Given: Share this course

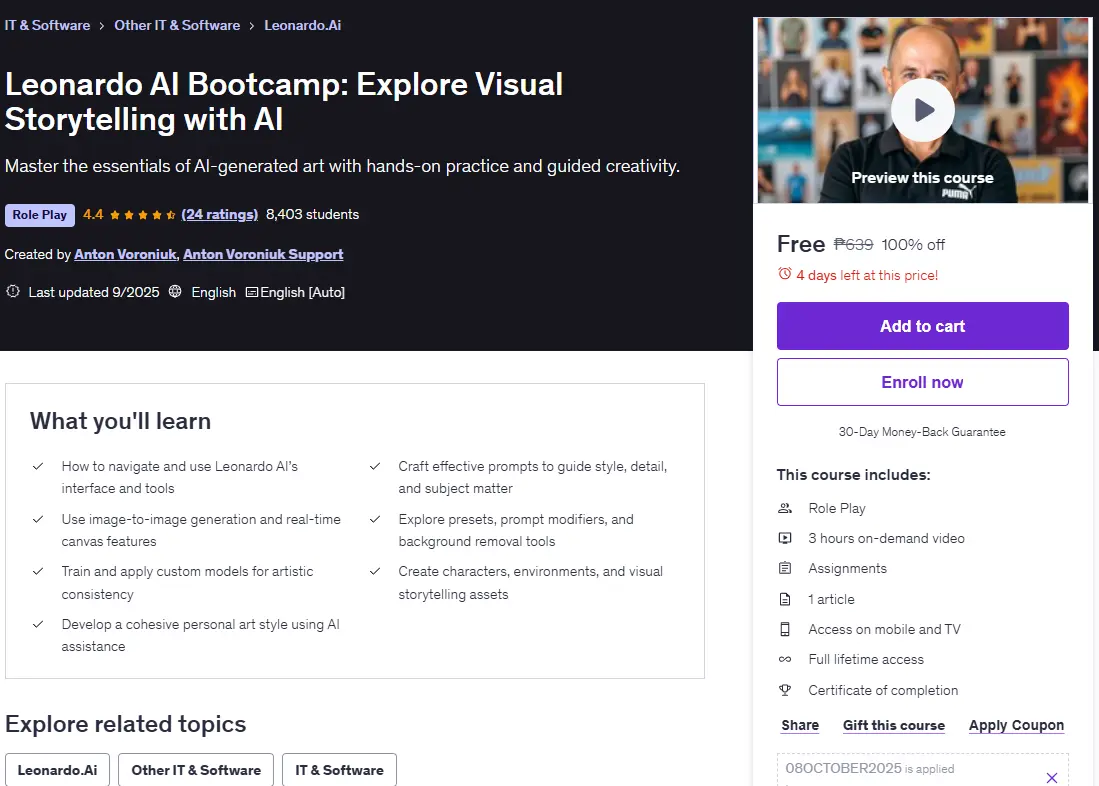Looking at the screenshot, I should click(800, 726).
